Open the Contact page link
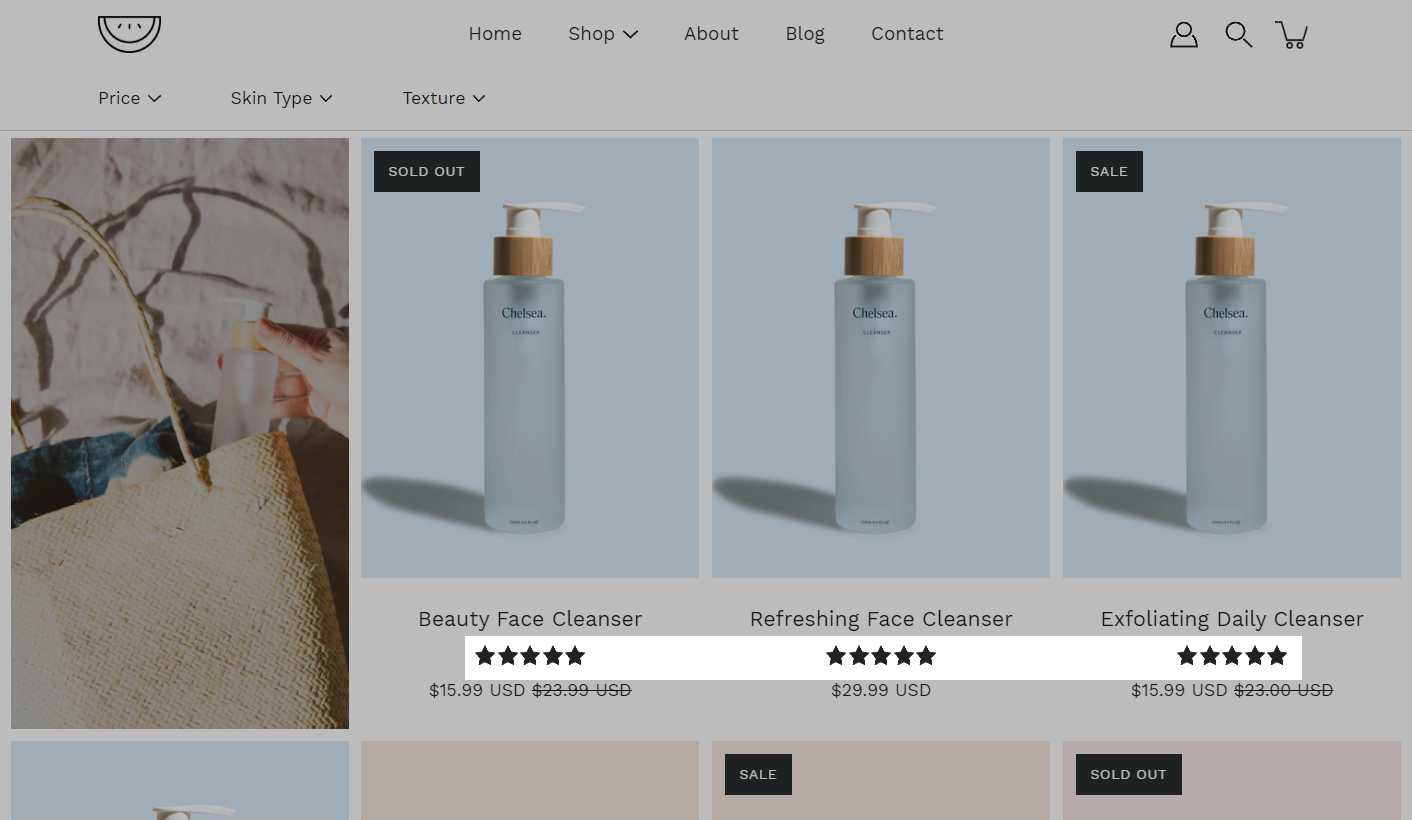The height and width of the screenshot is (820, 1412). 907,34
